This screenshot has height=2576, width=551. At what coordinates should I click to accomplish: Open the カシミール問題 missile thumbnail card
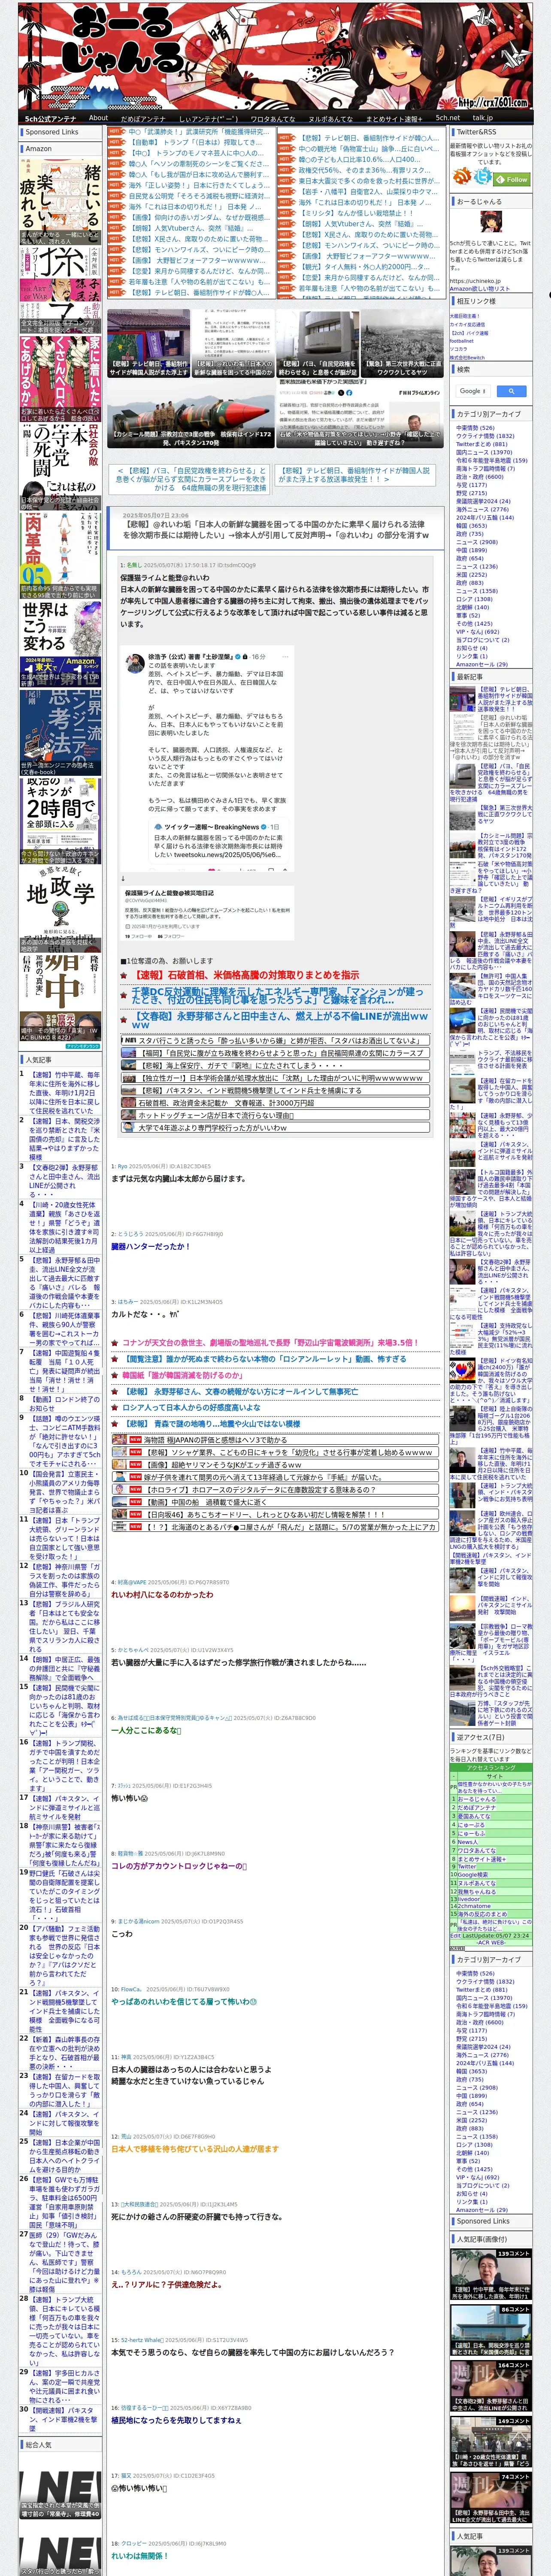190,413
